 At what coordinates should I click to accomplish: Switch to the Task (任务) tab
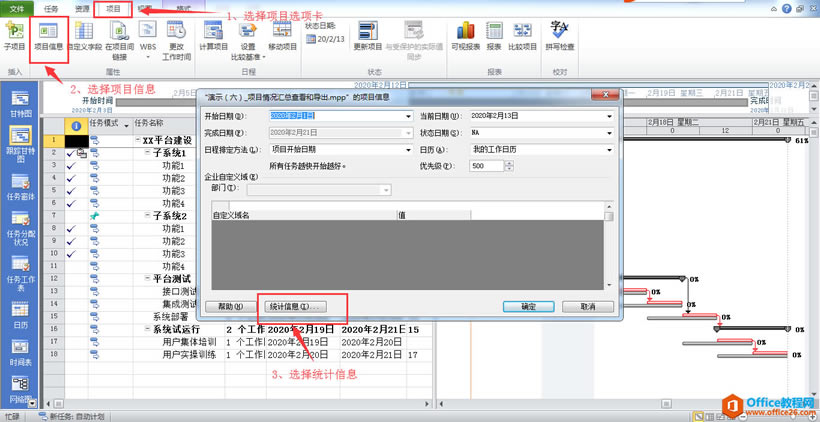point(51,9)
